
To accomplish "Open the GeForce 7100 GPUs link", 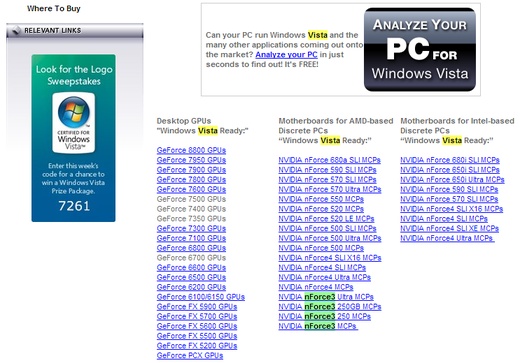I will point(191,238).
